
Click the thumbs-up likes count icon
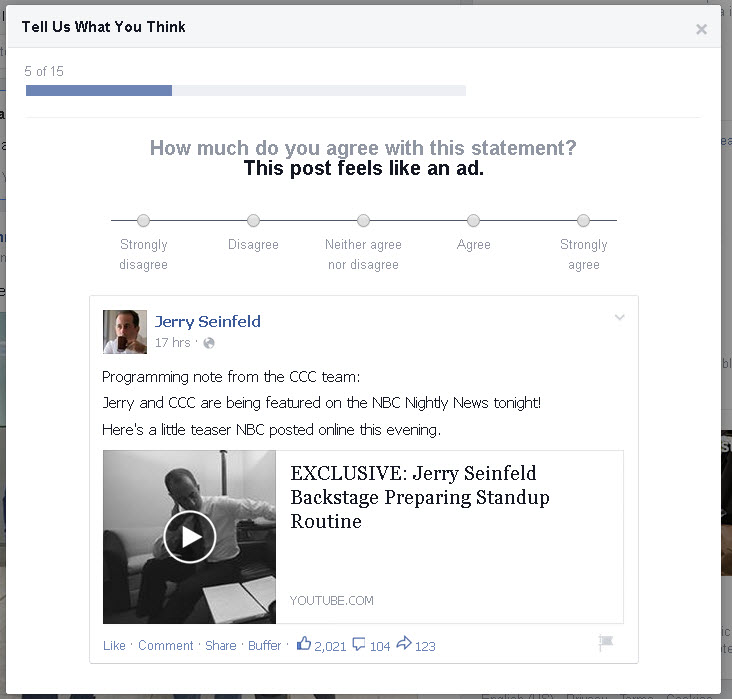304,643
